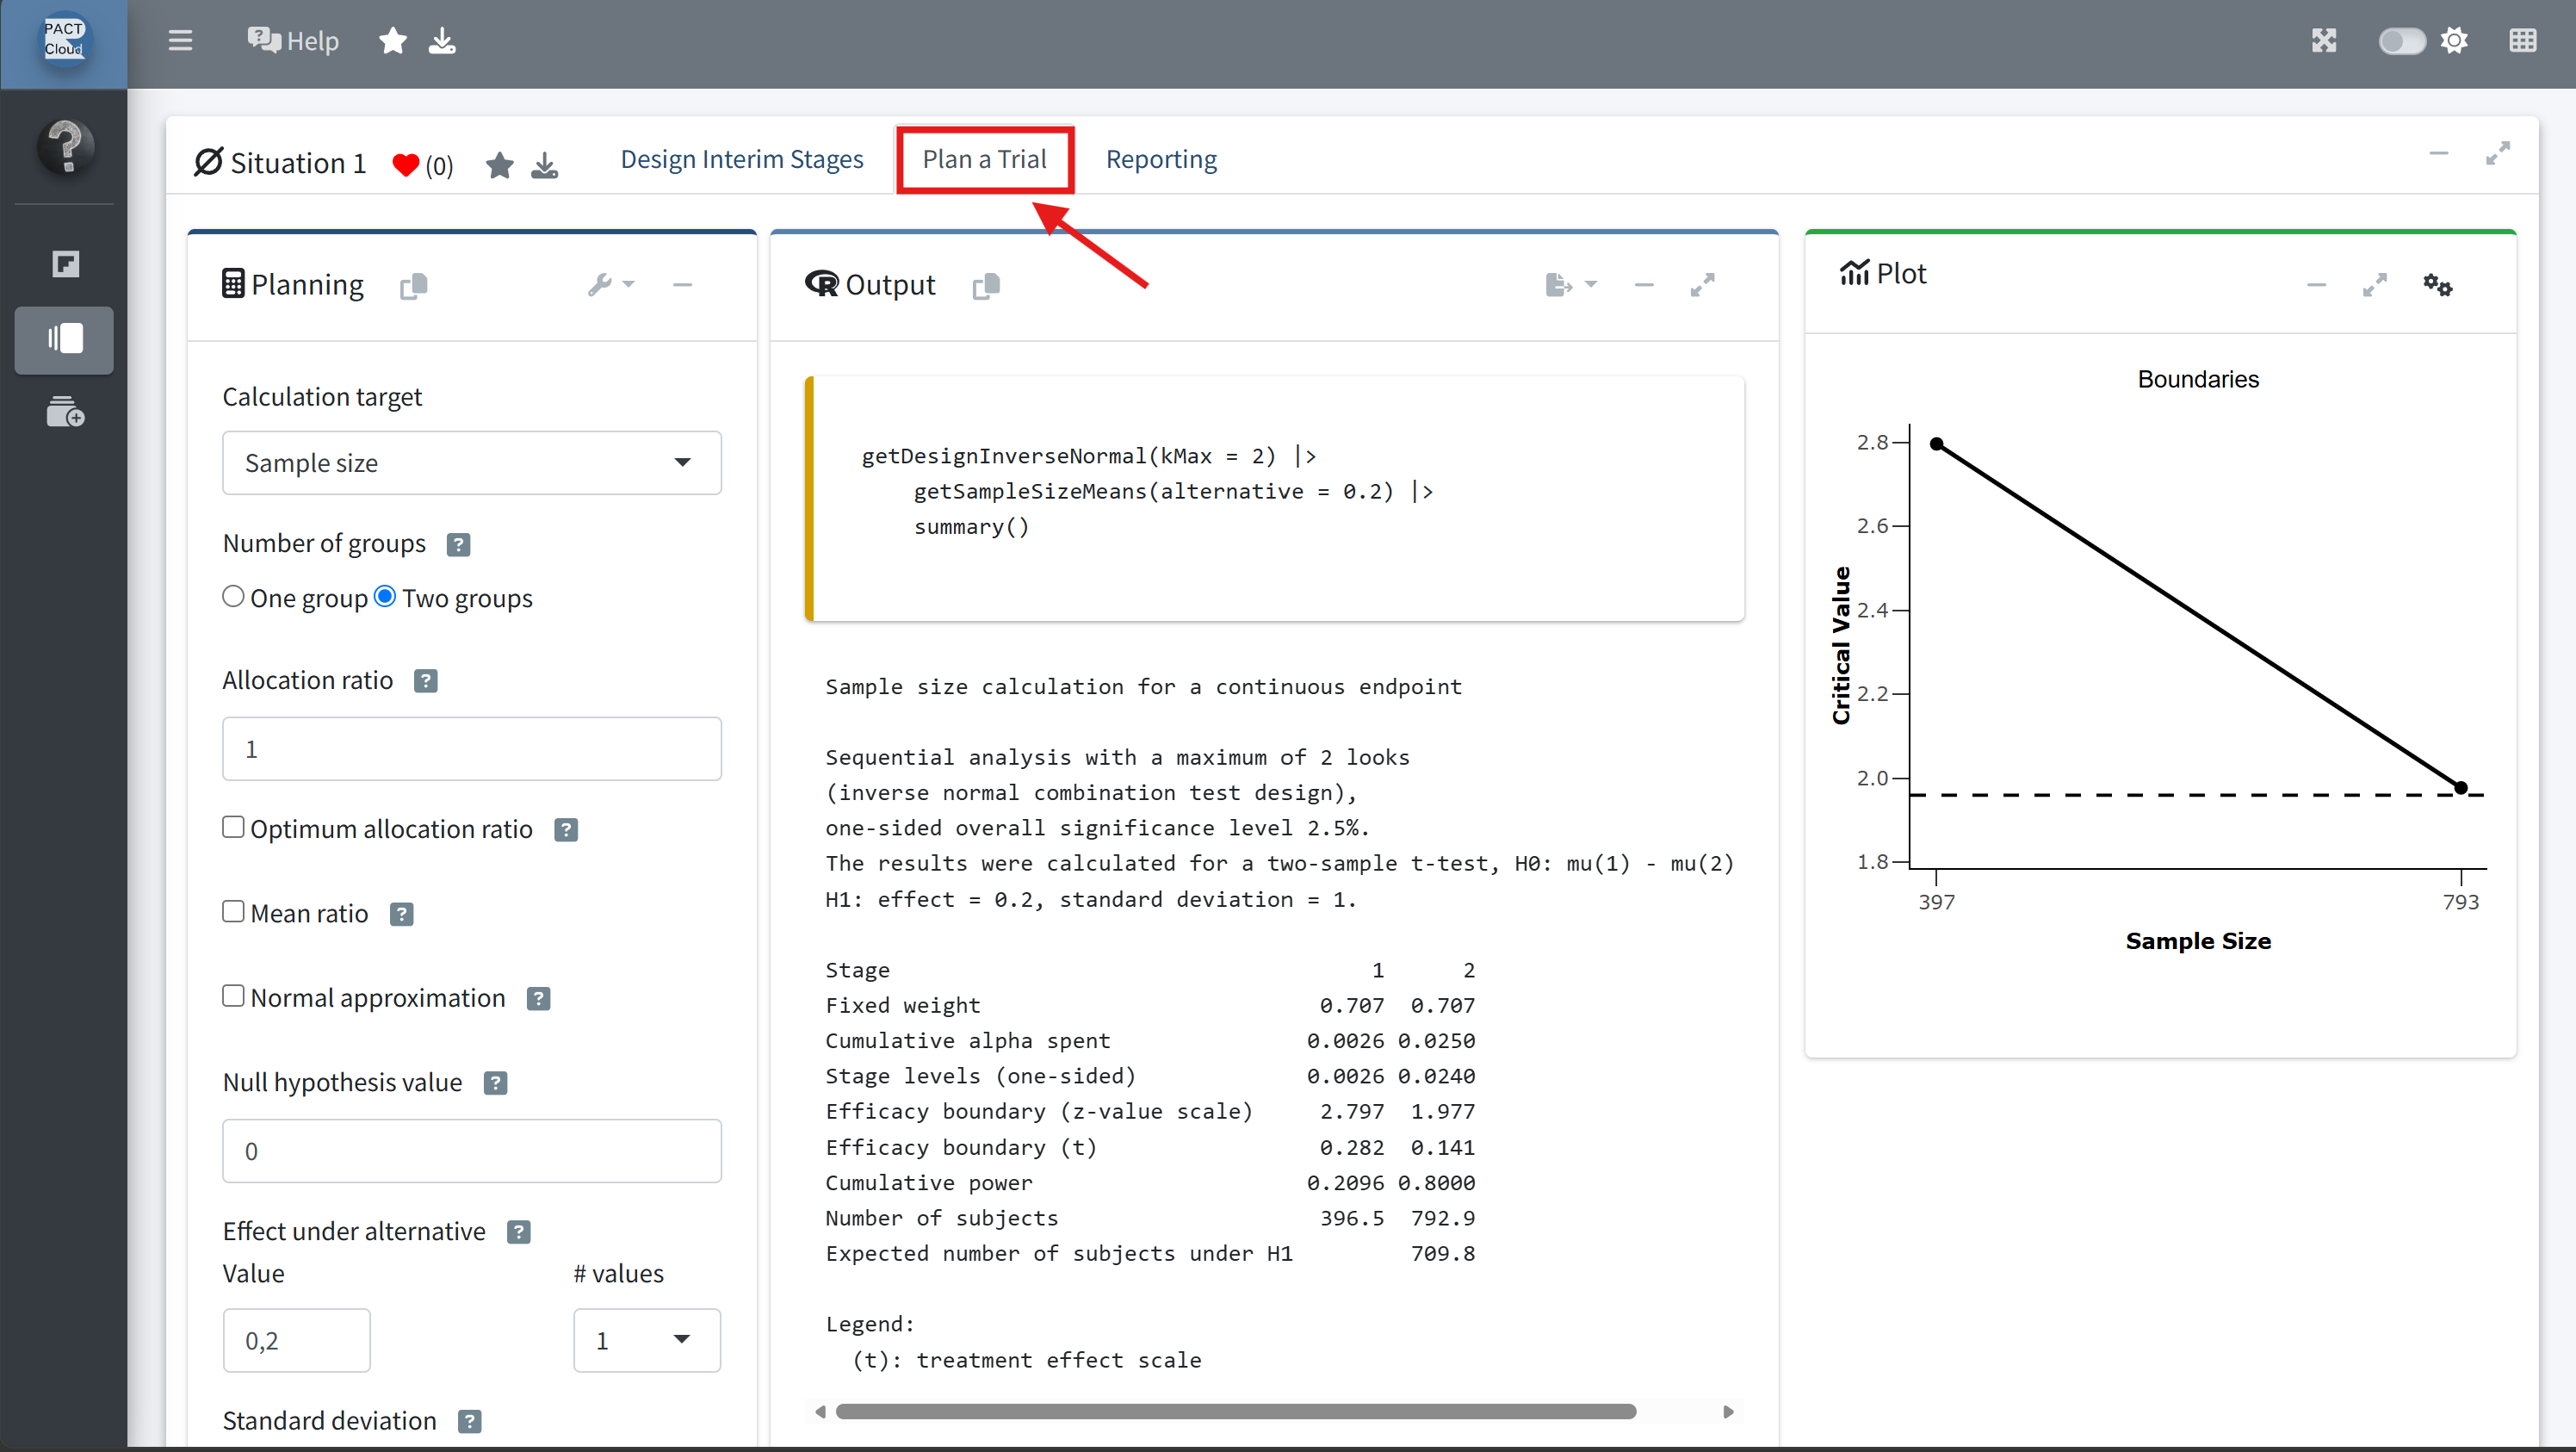Click the fullscreen arrows icon in top bar
Image resolution: width=2576 pixels, height=1452 pixels.
coord(2324,41)
